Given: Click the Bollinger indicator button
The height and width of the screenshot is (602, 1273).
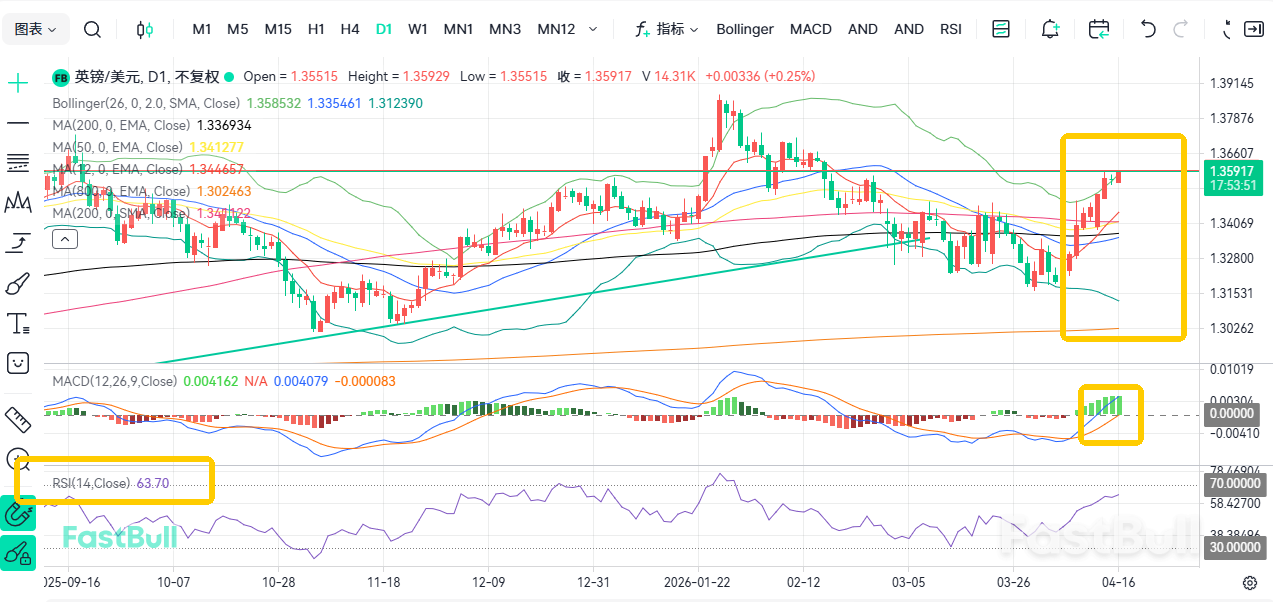Looking at the screenshot, I should pos(744,29).
